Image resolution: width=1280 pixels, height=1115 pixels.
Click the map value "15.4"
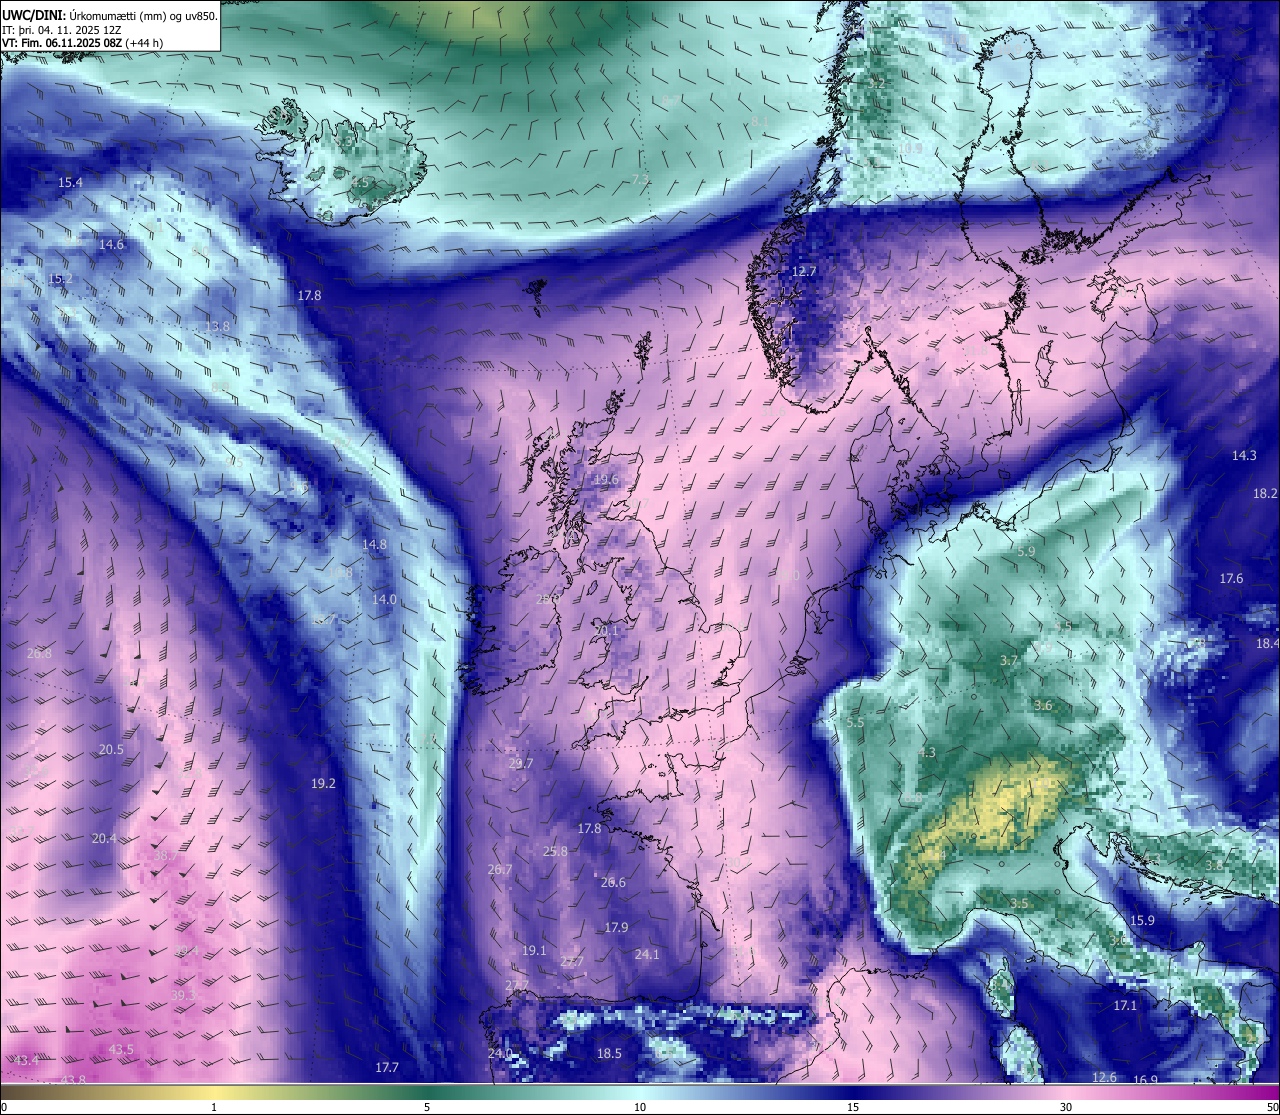[x=70, y=183]
